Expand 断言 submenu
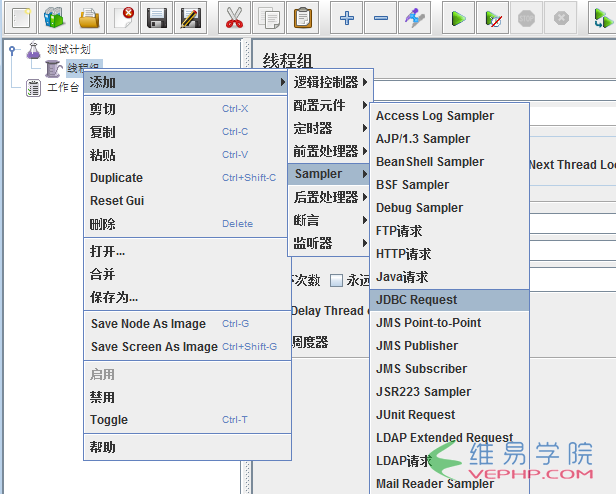Viewport: 616px width, 494px height. click(x=329, y=220)
